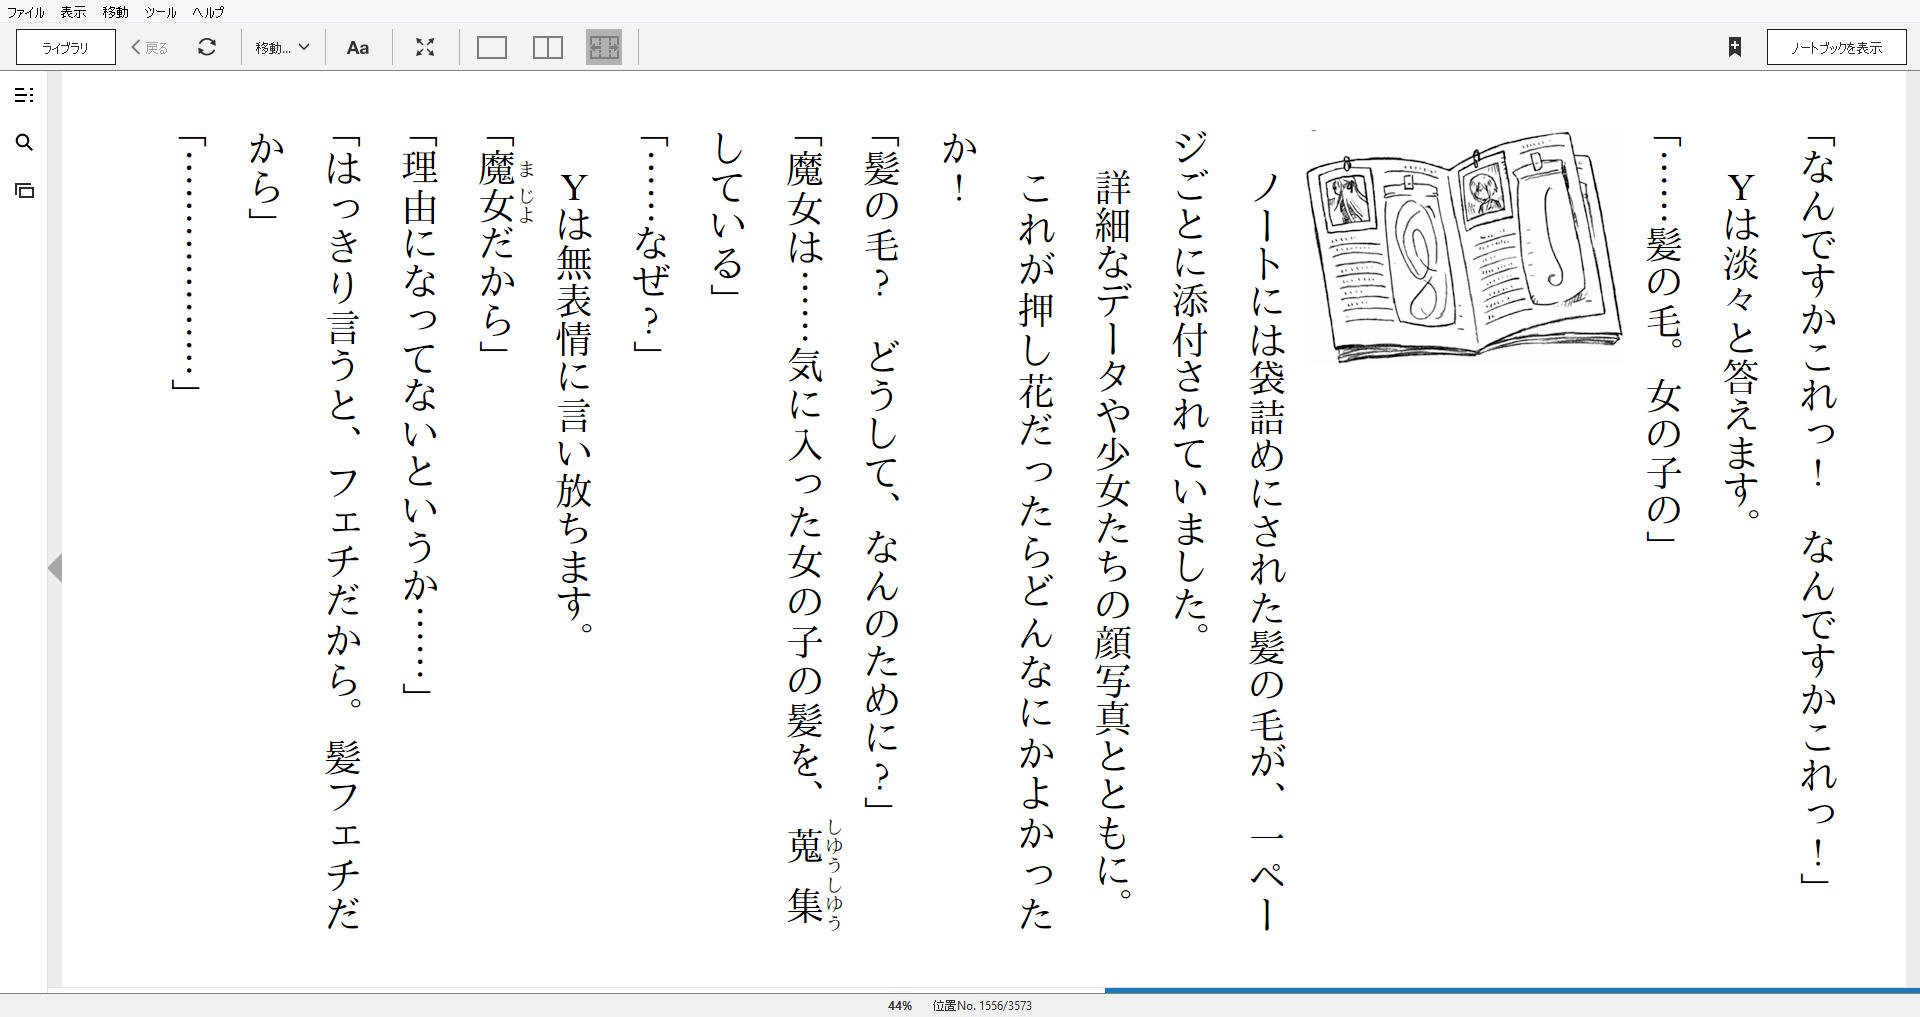Image resolution: width=1920 pixels, height=1017 pixels.
Task: Click the ライブラリ button
Action: 66,47
